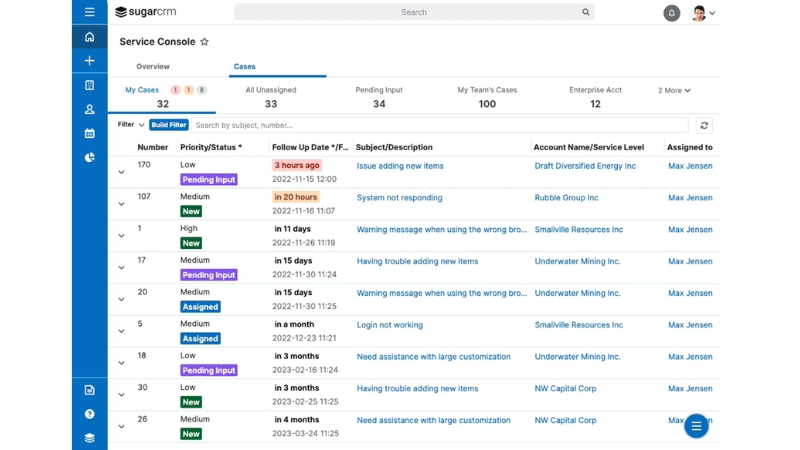The height and width of the screenshot is (450, 800).
Task: Open the Filter dropdown
Action: (x=131, y=125)
